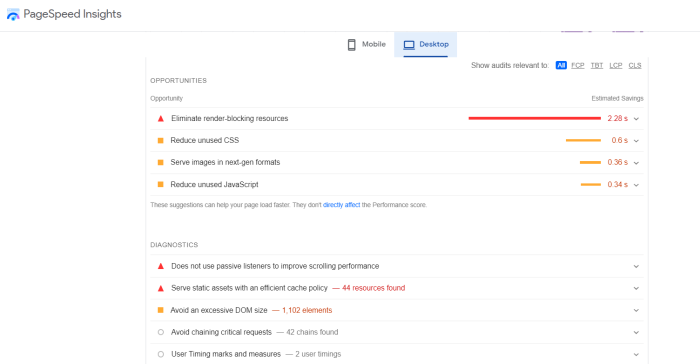This screenshot has width=700, height=364.
Task: Expand User Timing marks chevron
Action: [636, 354]
